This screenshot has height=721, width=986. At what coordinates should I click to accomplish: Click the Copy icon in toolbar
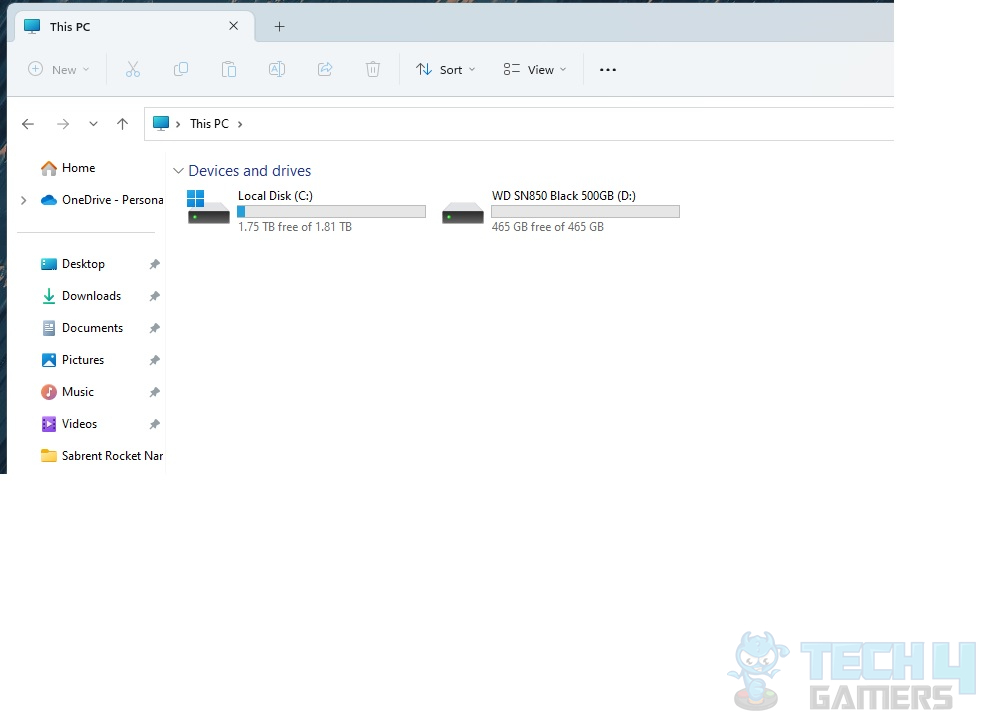(x=180, y=69)
